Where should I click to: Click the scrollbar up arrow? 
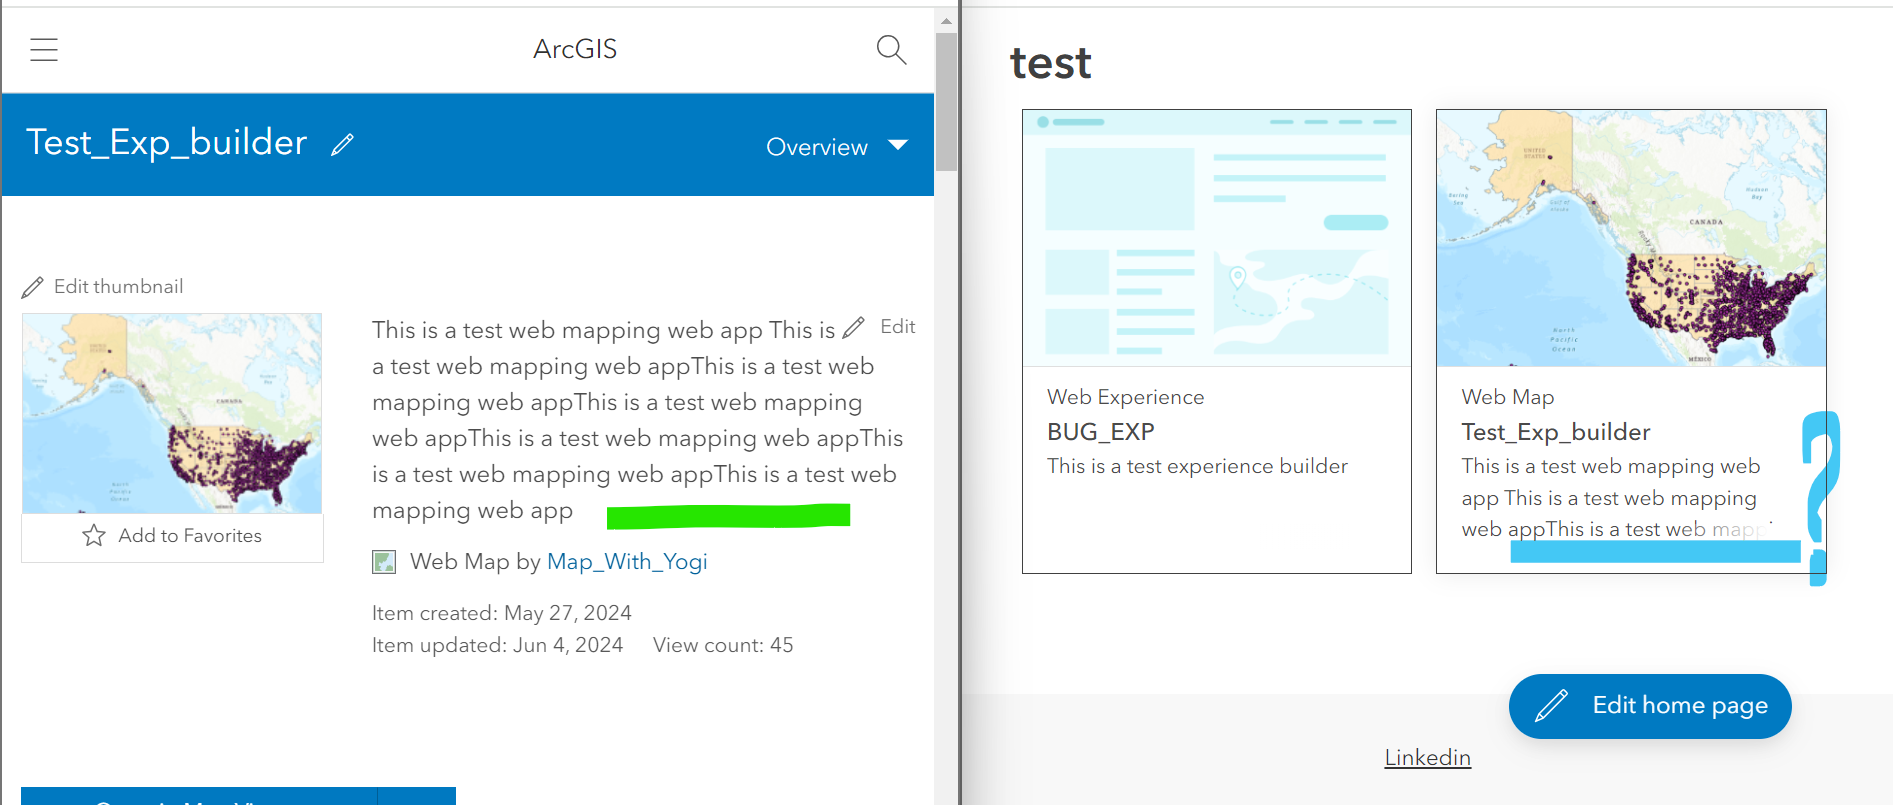[946, 20]
